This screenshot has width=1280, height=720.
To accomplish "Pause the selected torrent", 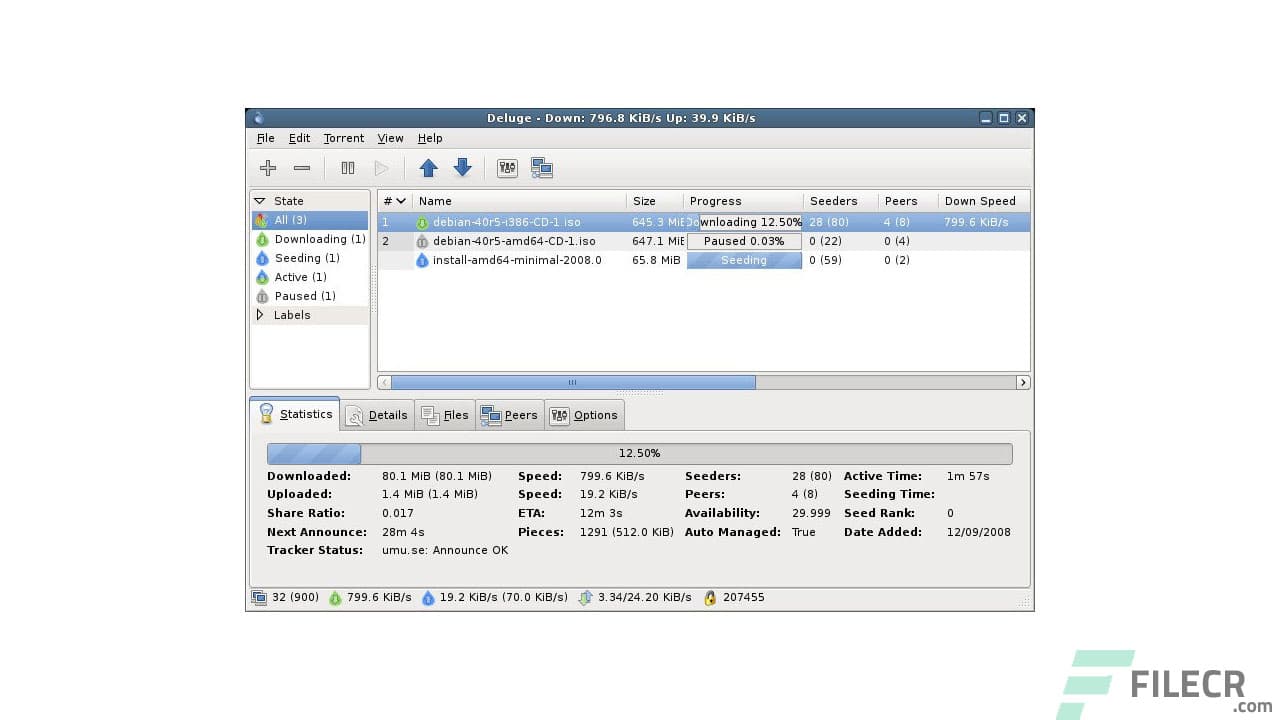I will (347, 167).
